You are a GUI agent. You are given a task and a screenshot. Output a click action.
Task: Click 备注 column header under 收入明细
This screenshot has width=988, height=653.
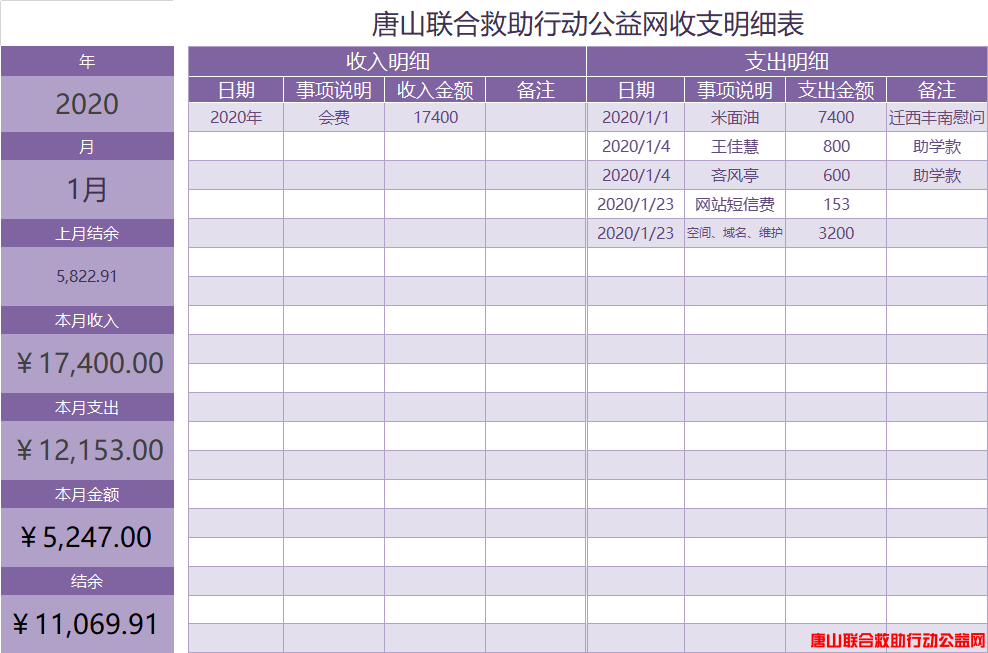536,90
